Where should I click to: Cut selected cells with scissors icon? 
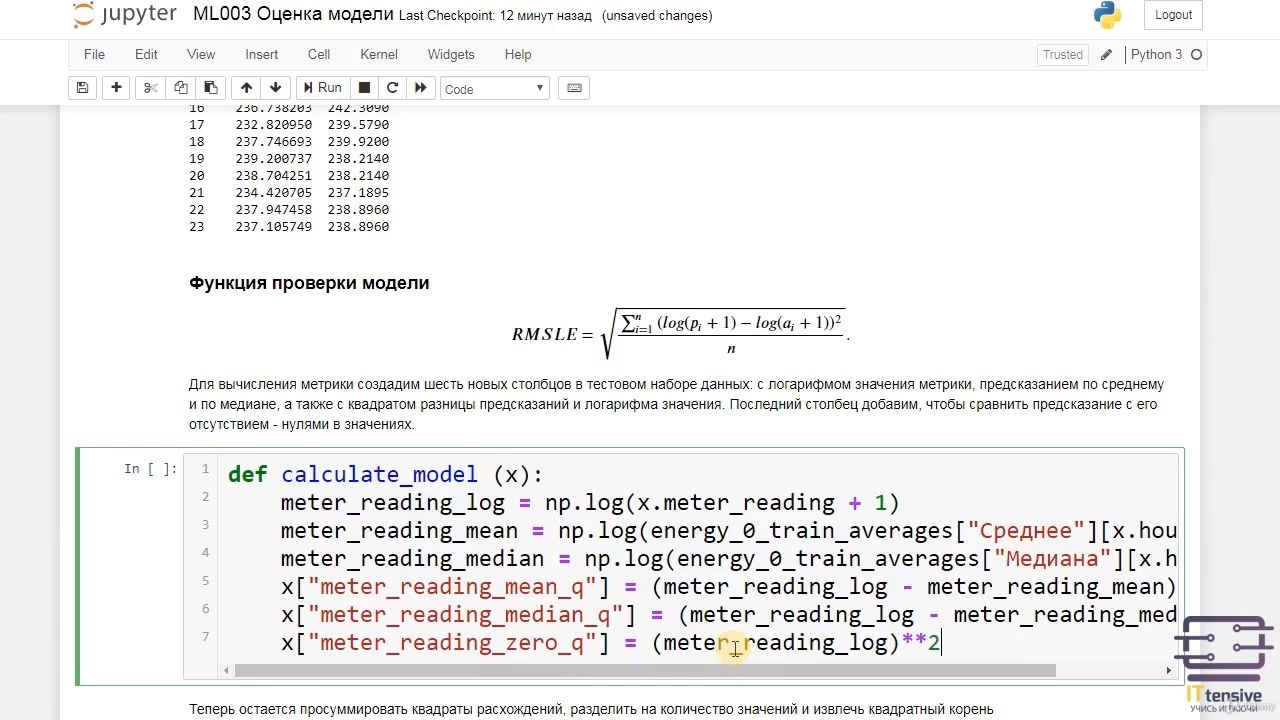(x=151, y=88)
